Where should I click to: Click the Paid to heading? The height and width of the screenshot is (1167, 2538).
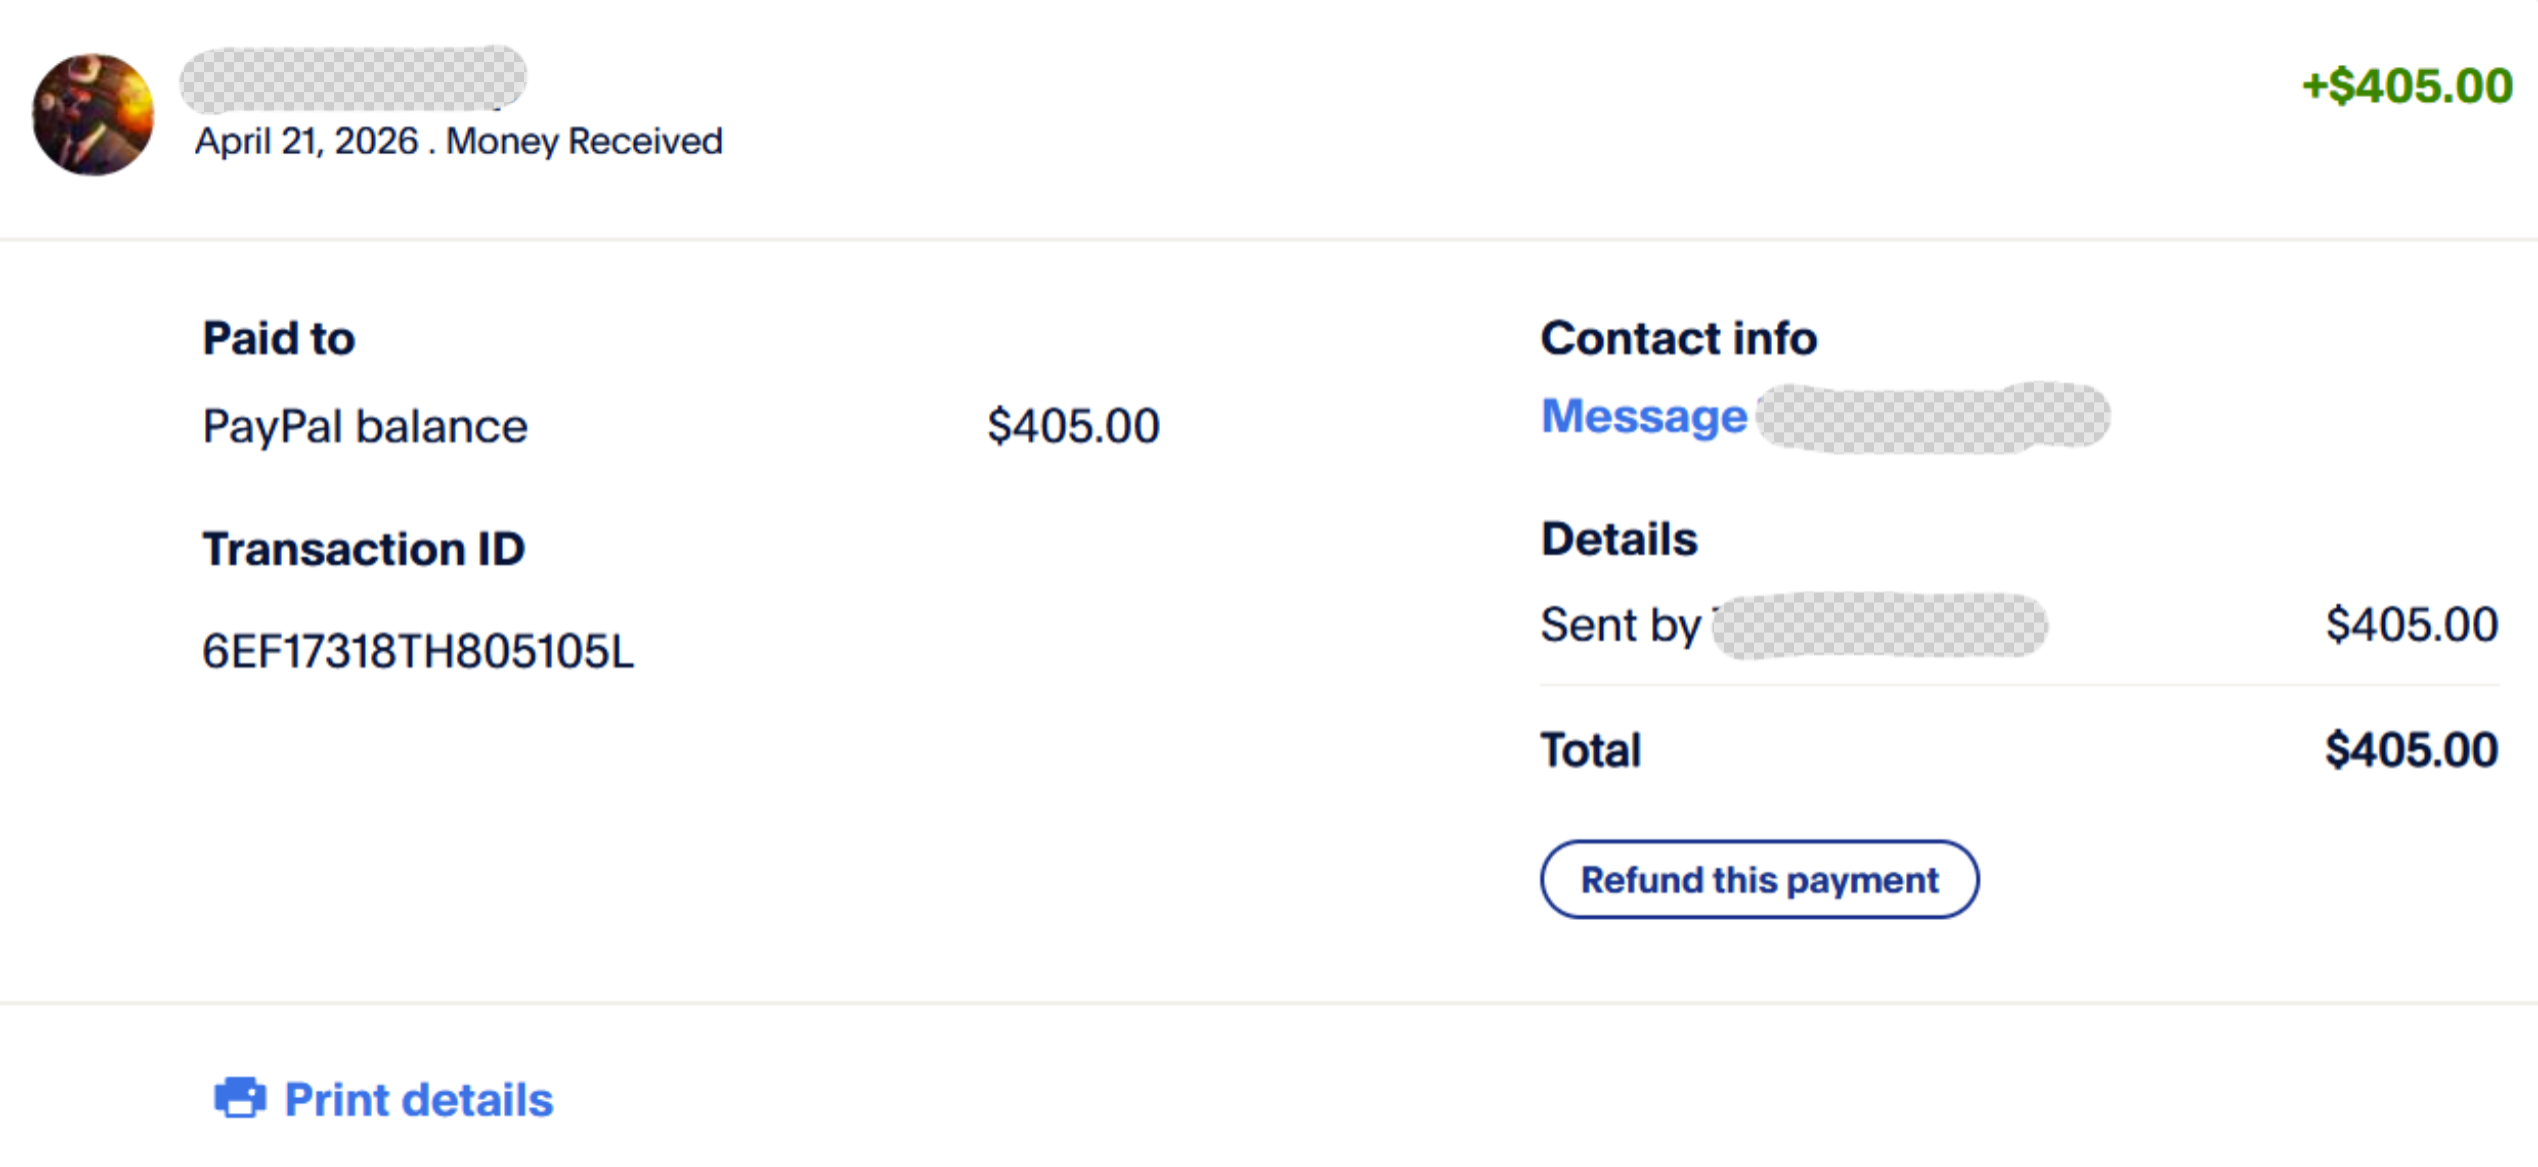click(x=278, y=338)
